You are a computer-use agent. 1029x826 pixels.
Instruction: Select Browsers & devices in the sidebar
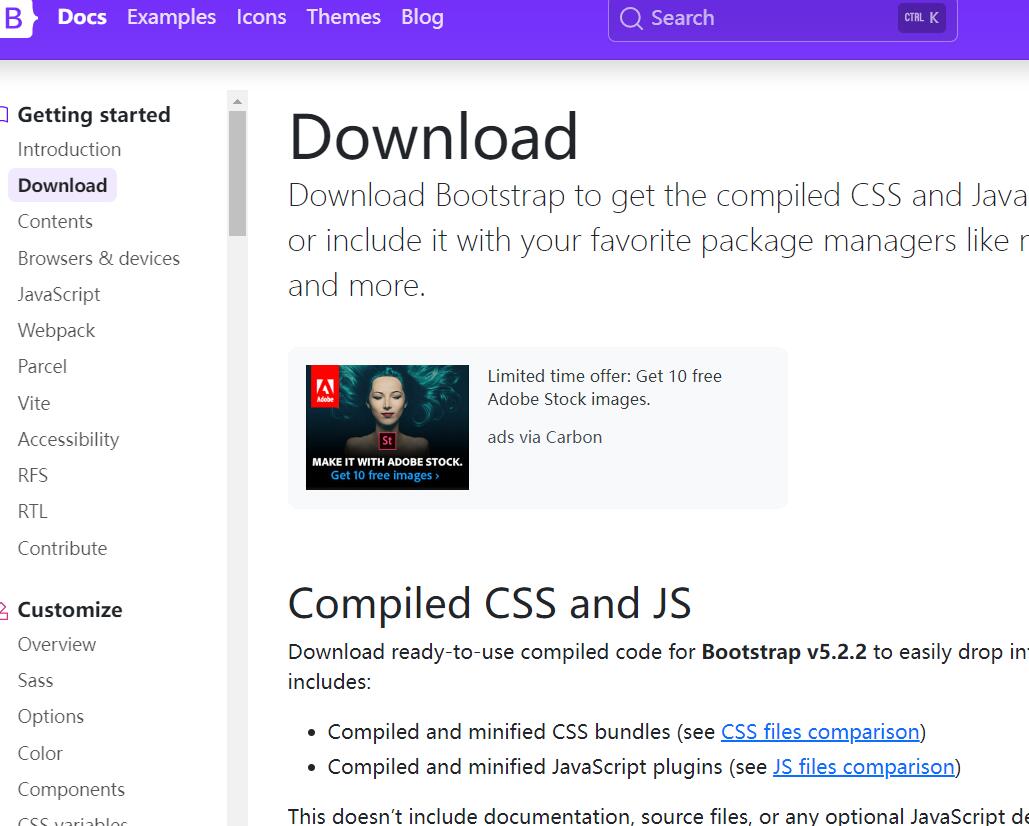click(98, 258)
